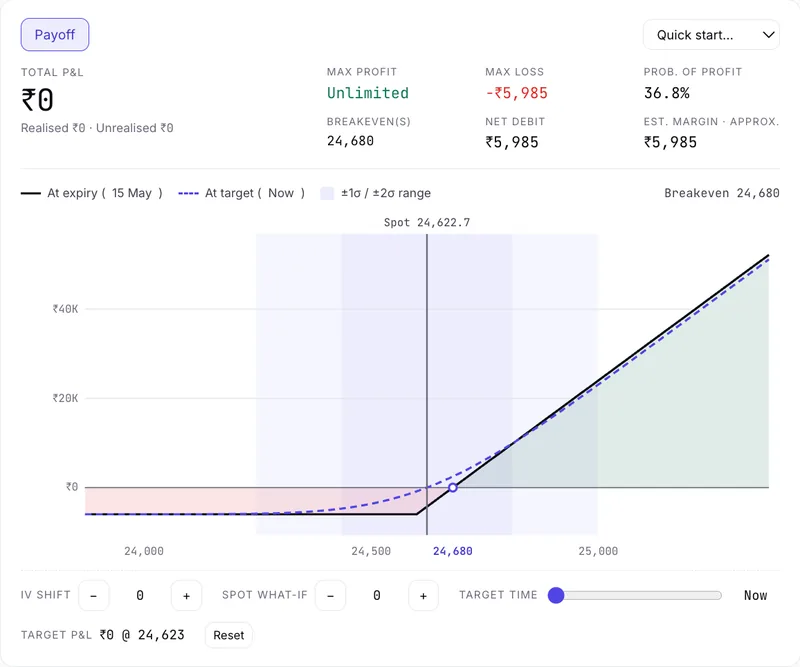Increase spot what-if with plus button
The height and width of the screenshot is (667, 800).
[x=423, y=596]
